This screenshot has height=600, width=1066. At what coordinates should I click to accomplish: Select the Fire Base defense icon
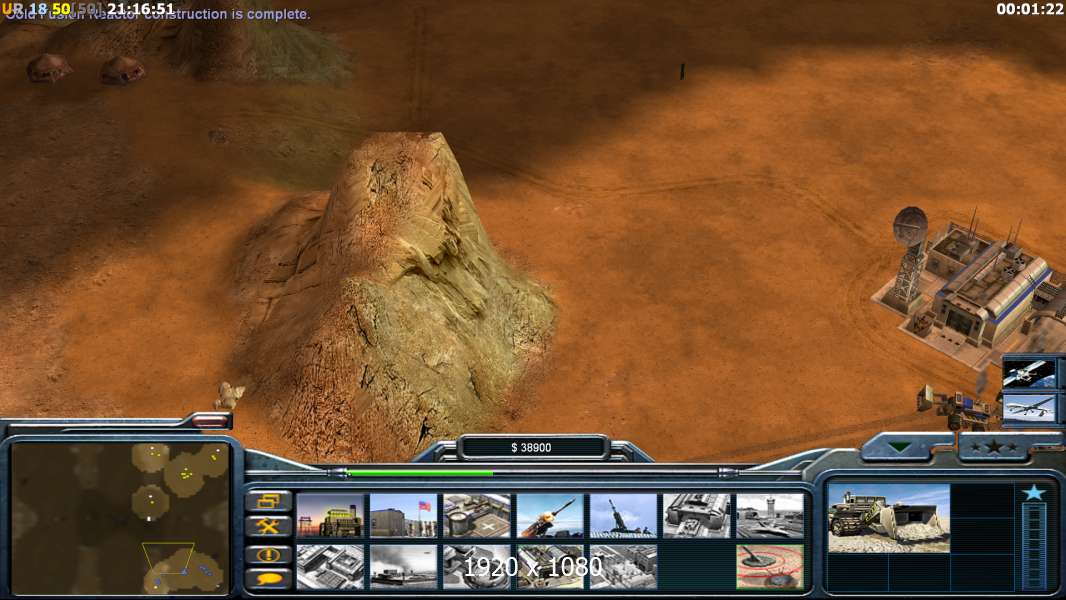coord(623,515)
